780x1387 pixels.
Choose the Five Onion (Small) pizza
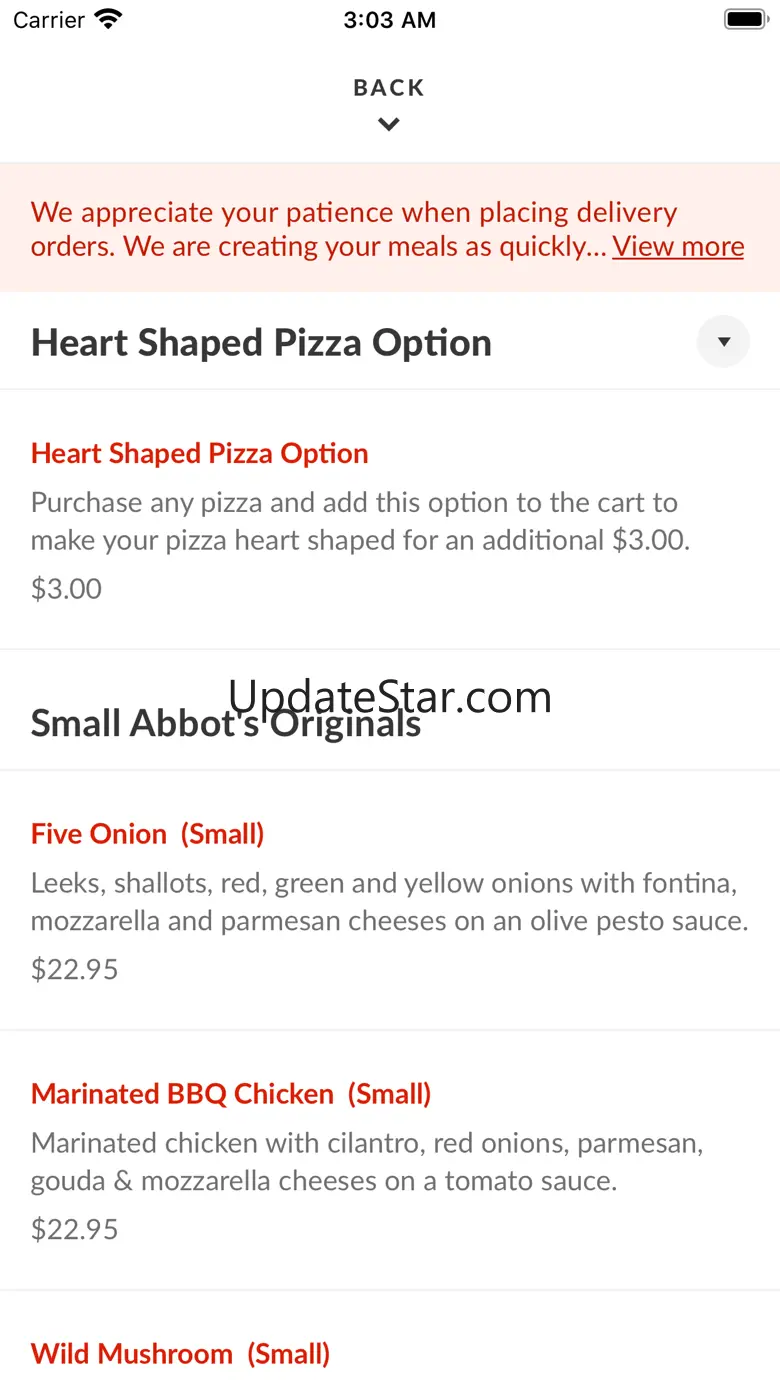click(148, 834)
